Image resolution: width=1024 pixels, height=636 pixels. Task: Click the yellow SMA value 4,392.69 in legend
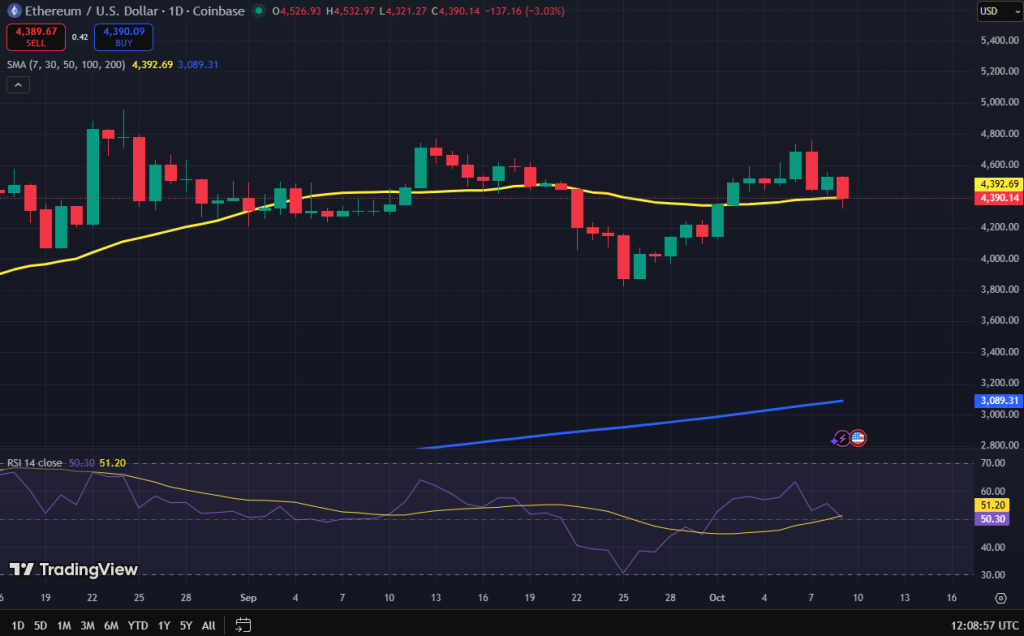point(152,65)
